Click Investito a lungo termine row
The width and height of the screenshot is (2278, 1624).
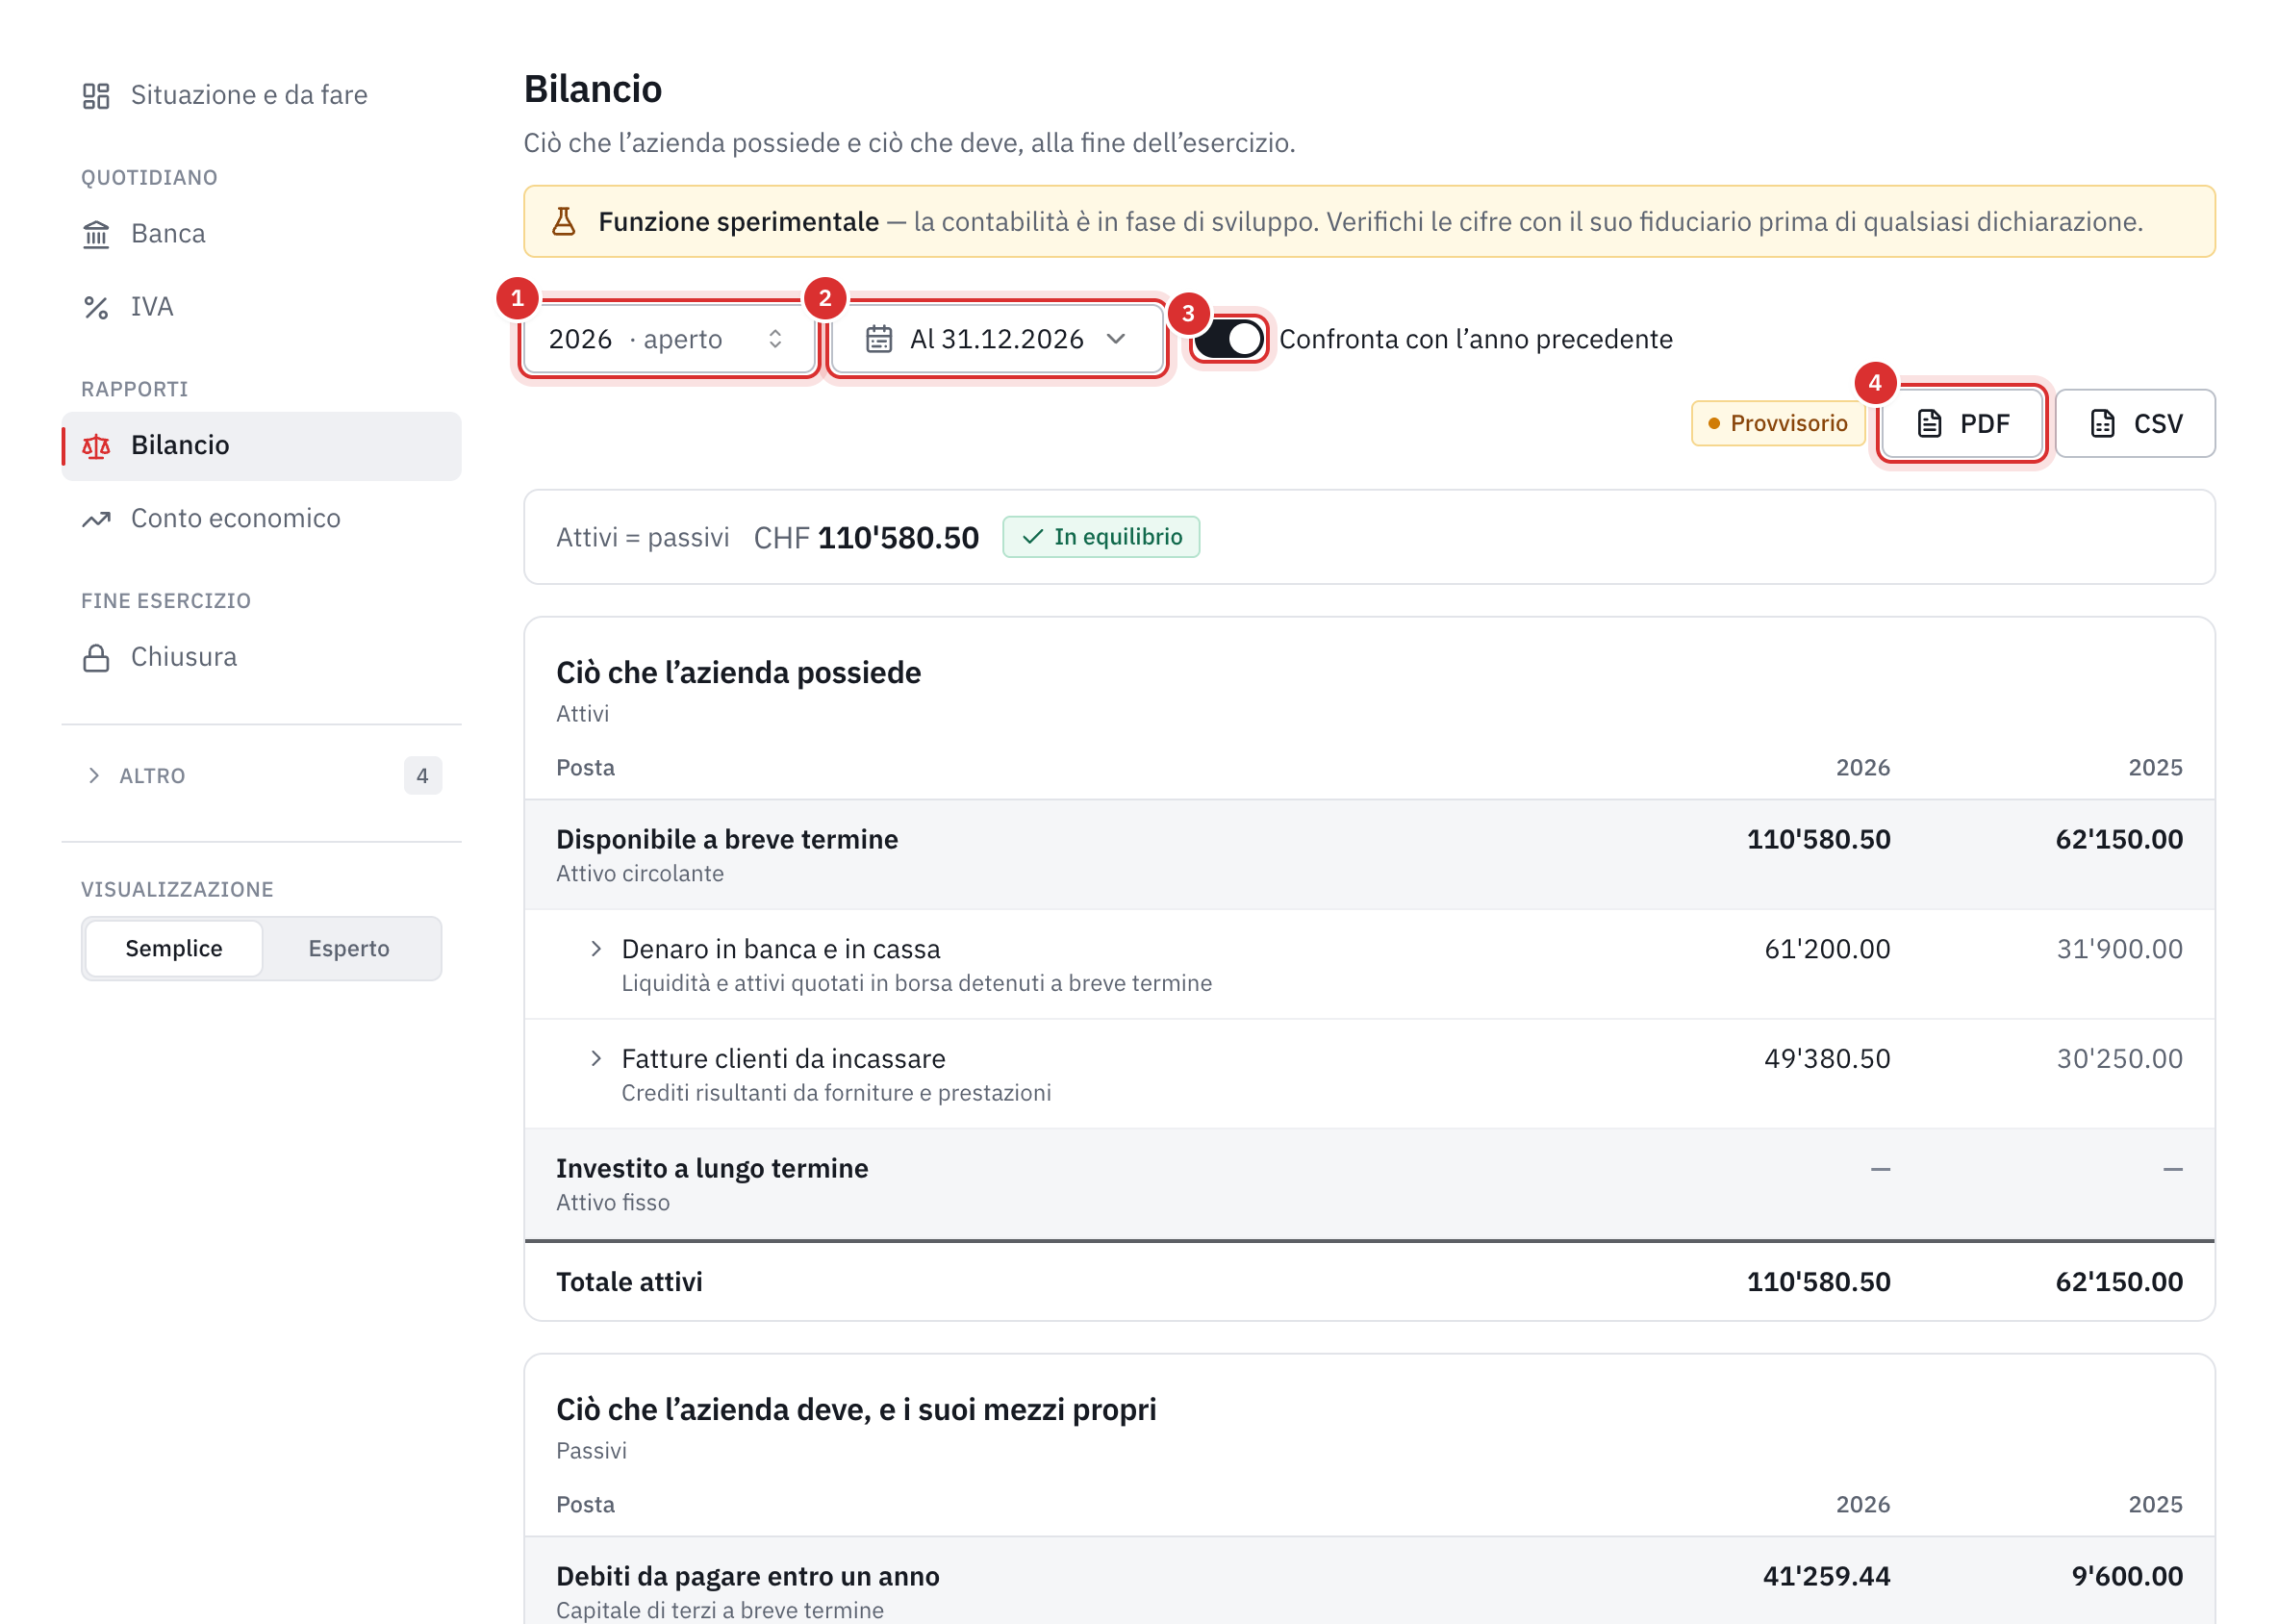pos(1369,1184)
